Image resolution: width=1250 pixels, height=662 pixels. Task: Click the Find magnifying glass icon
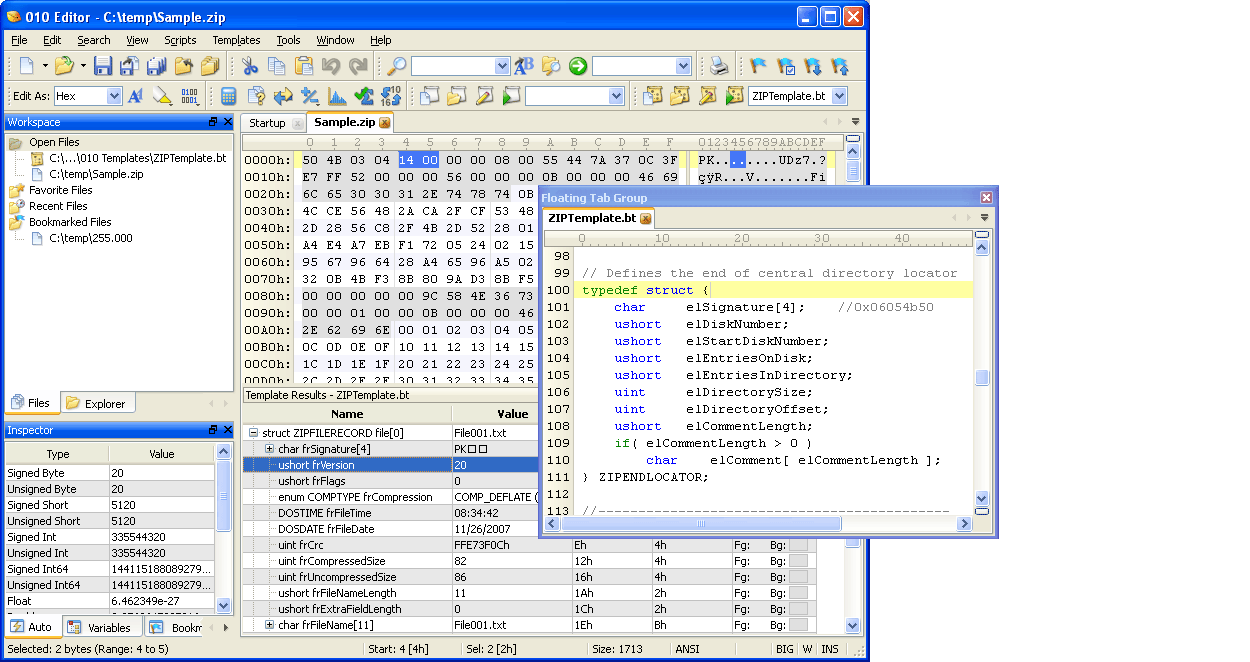click(397, 66)
